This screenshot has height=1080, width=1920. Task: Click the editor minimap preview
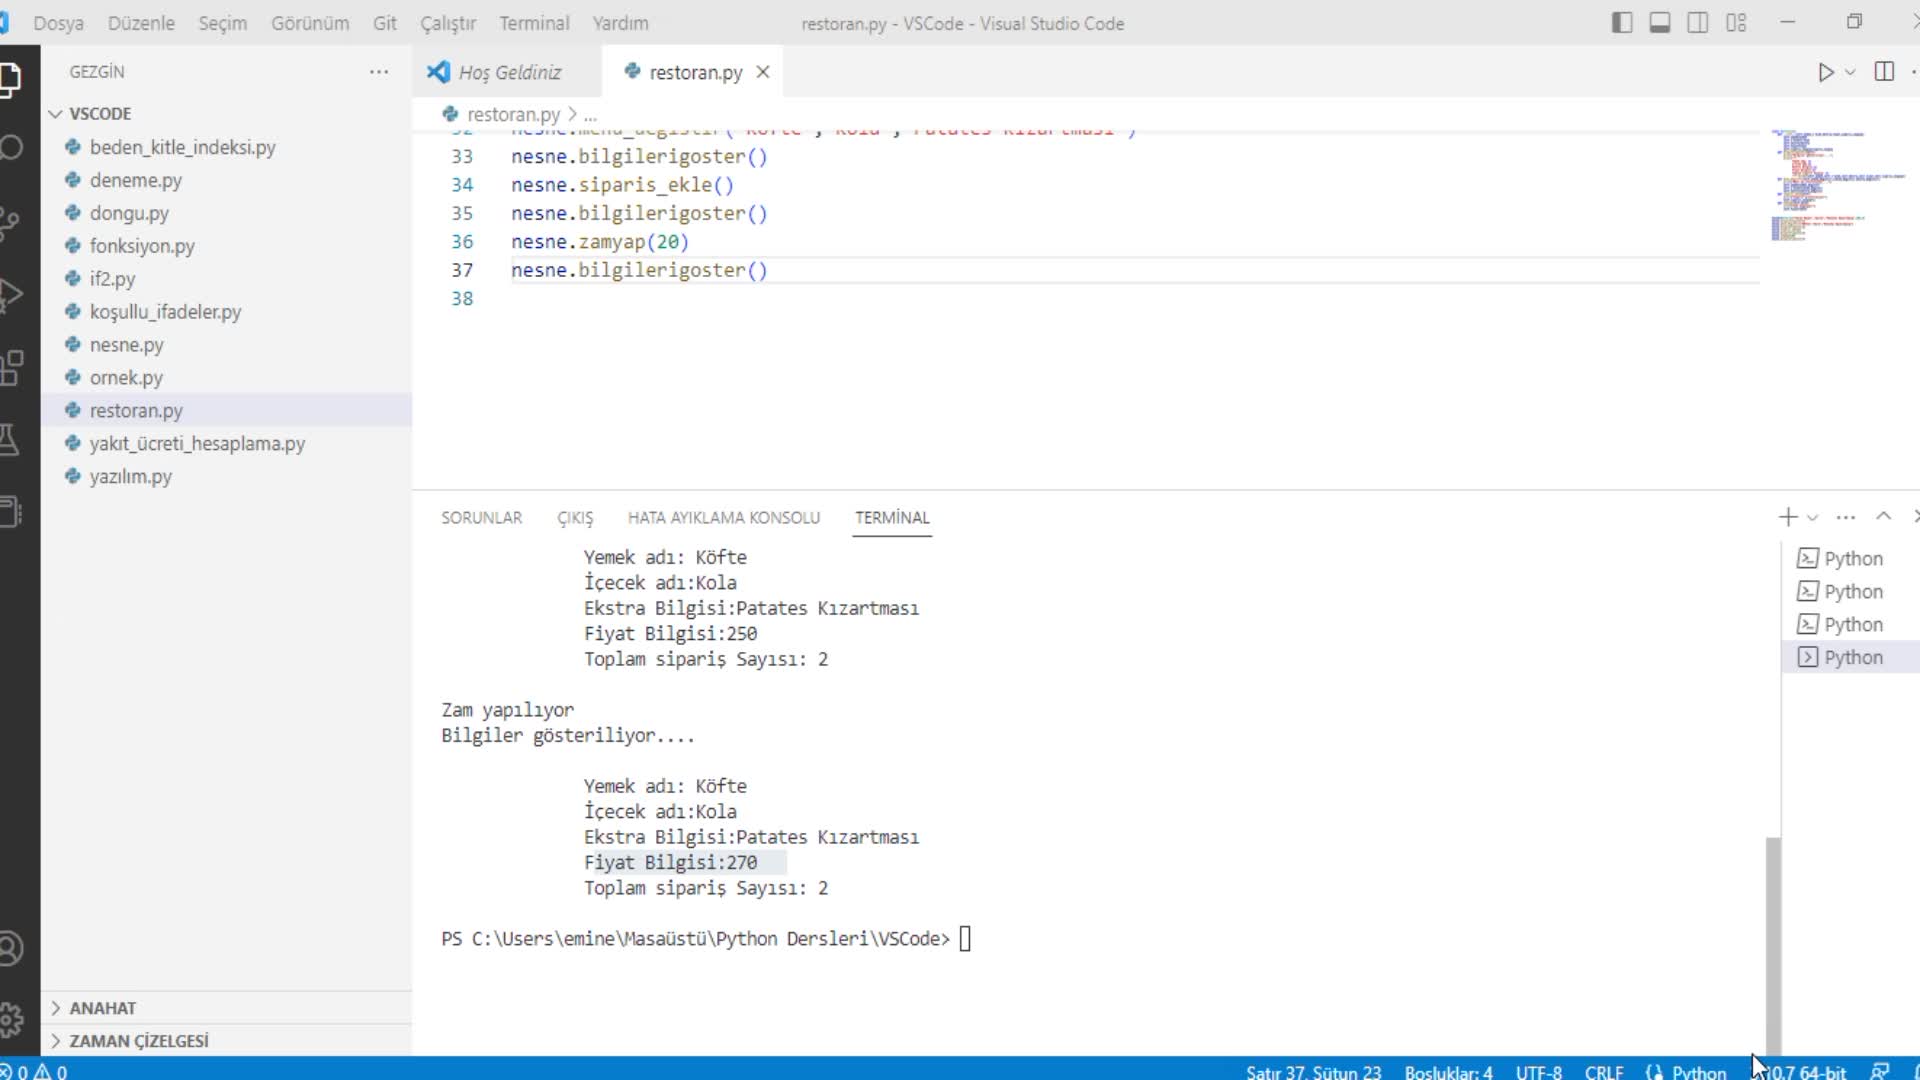point(1838,185)
